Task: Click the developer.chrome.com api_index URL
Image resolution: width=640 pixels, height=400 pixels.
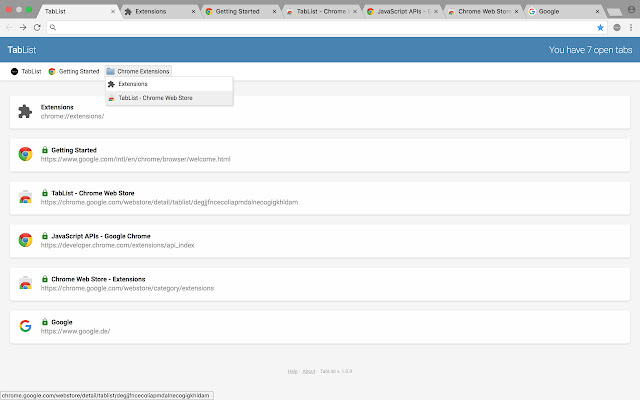Action: click(118, 245)
